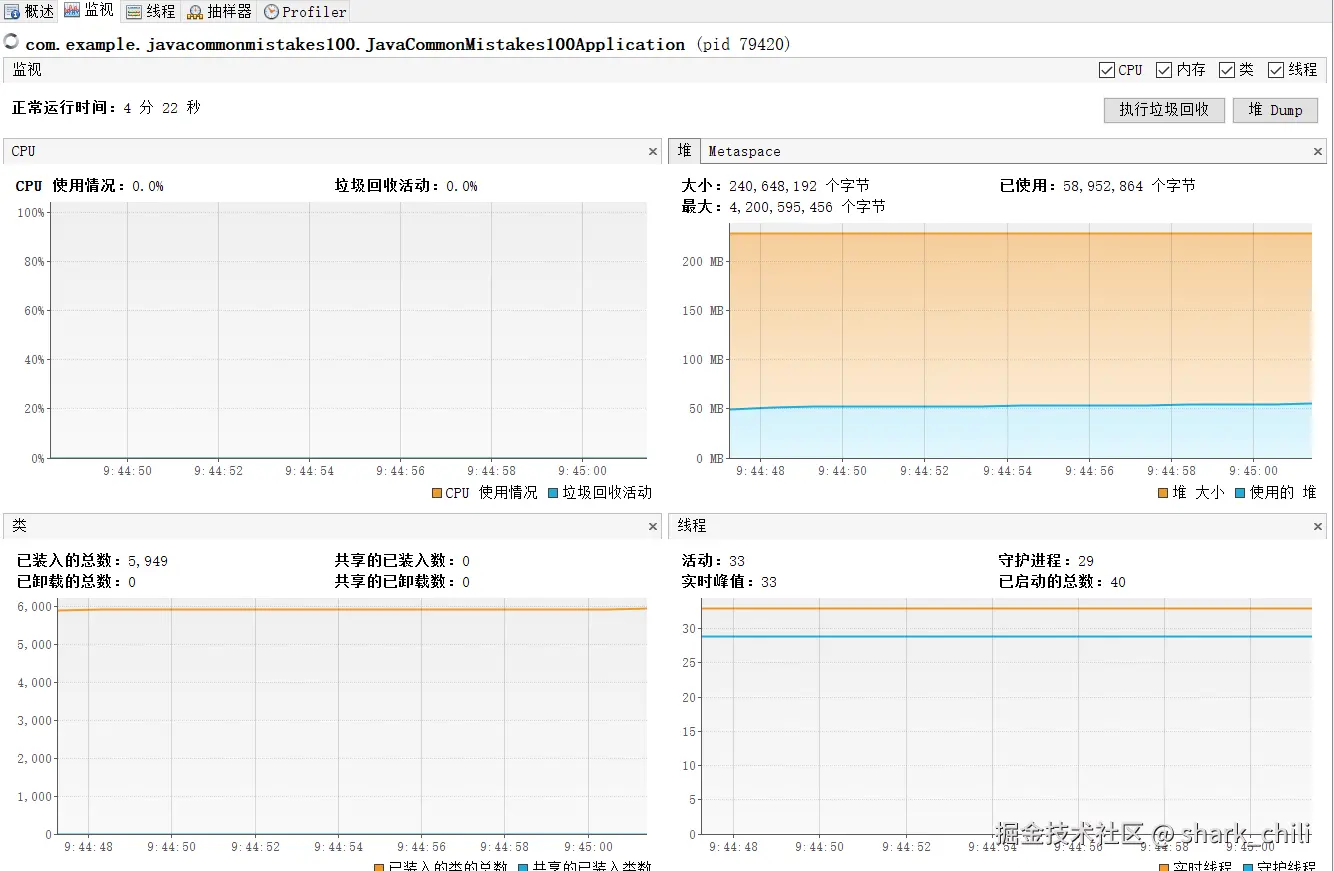
Task: Uncheck the 线程 threads checkbox
Action: [1275, 70]
